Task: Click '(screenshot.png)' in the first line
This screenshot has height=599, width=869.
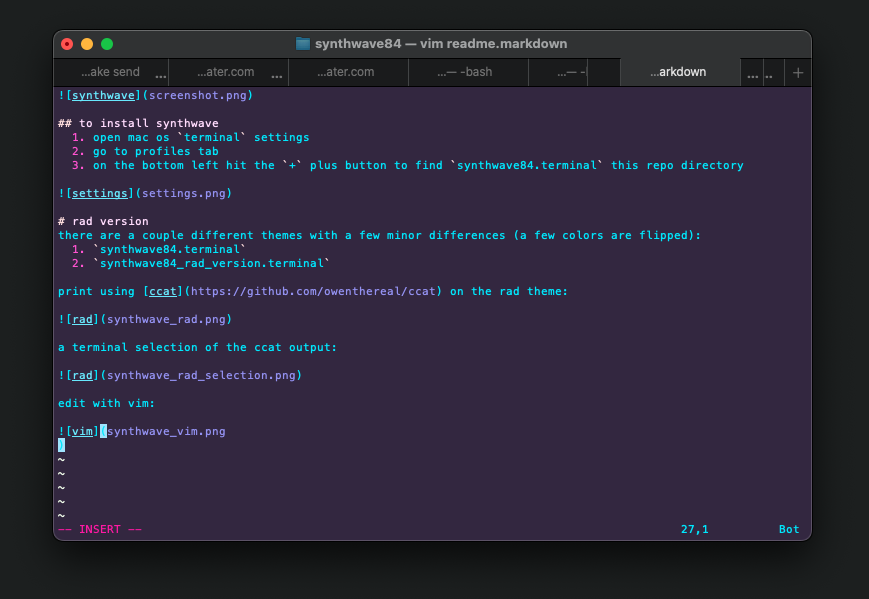Action: tap(198, 95)
